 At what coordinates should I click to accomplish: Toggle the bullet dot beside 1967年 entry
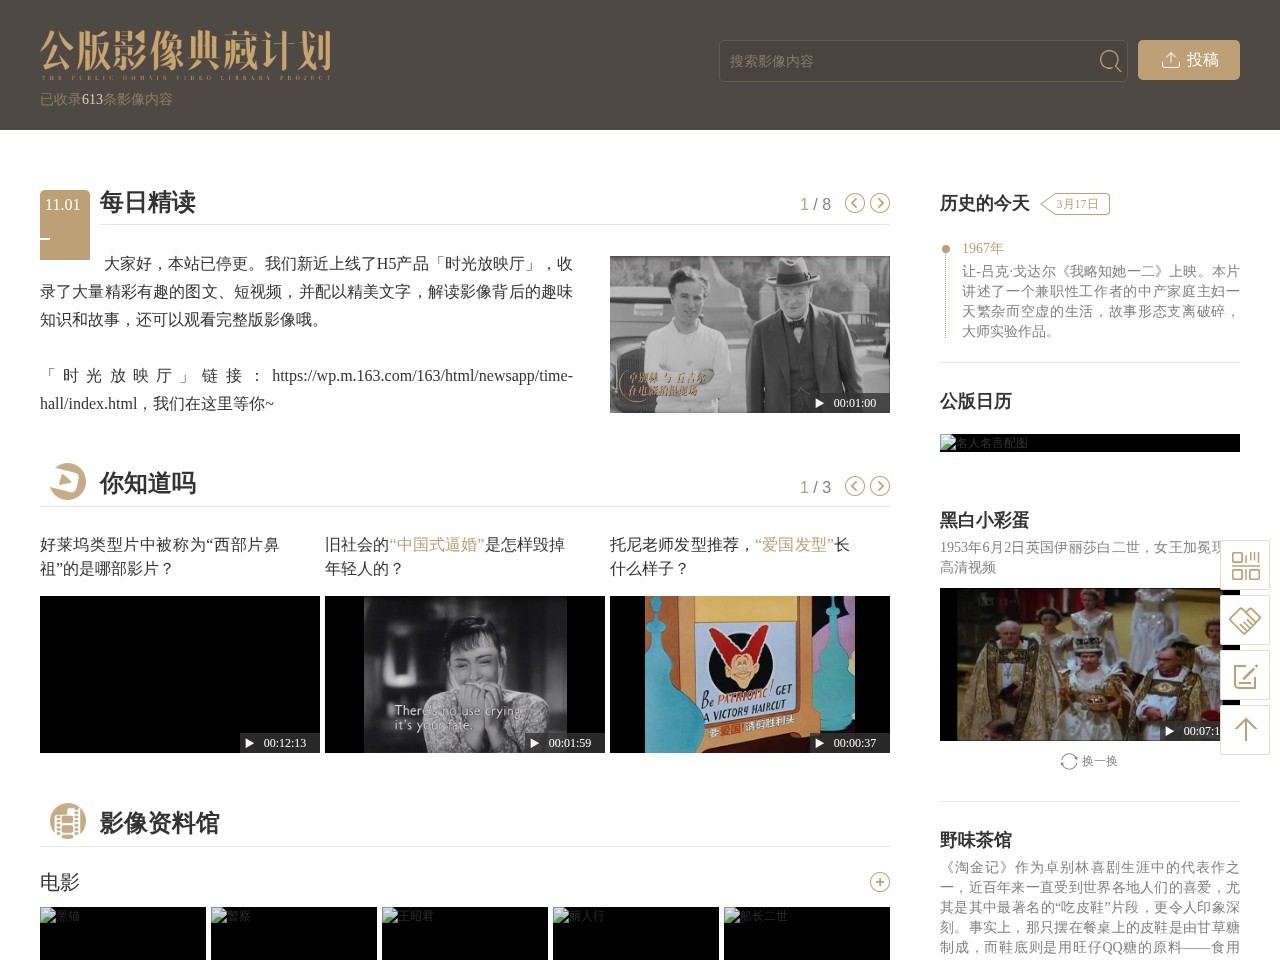pyautogui.click(x=945, y=248)
